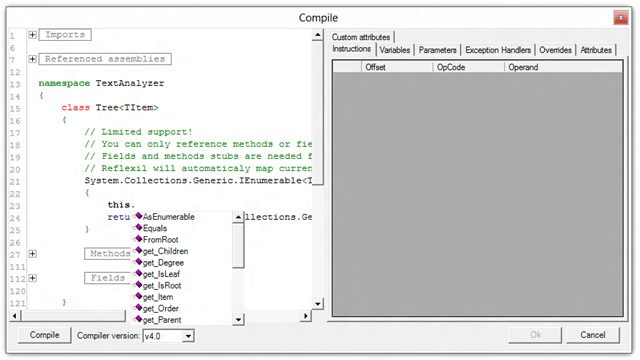Click editor horizontal scroll left arrow

(15, 316)
